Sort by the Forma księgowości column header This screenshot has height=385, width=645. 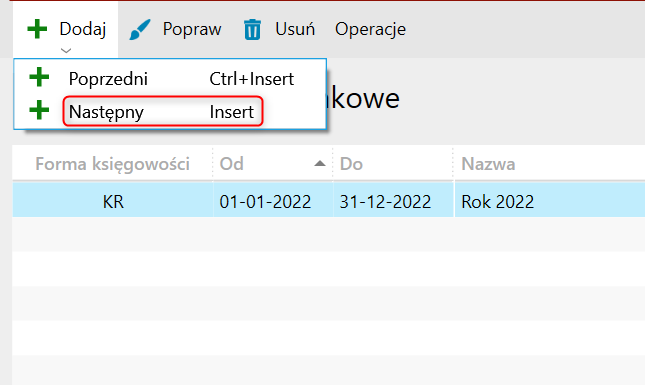(x=112, y=164)
